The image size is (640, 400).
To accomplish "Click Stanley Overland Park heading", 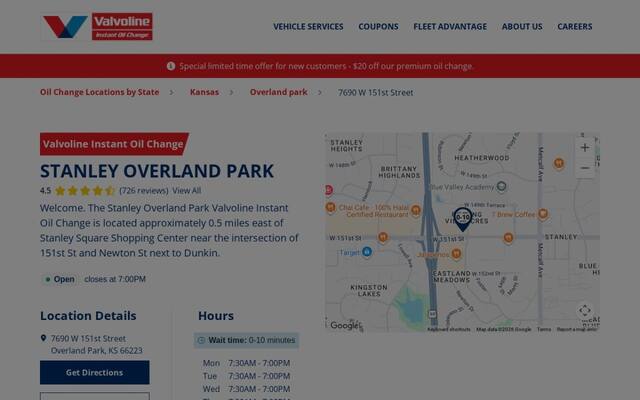I will [x=157, y=171].
